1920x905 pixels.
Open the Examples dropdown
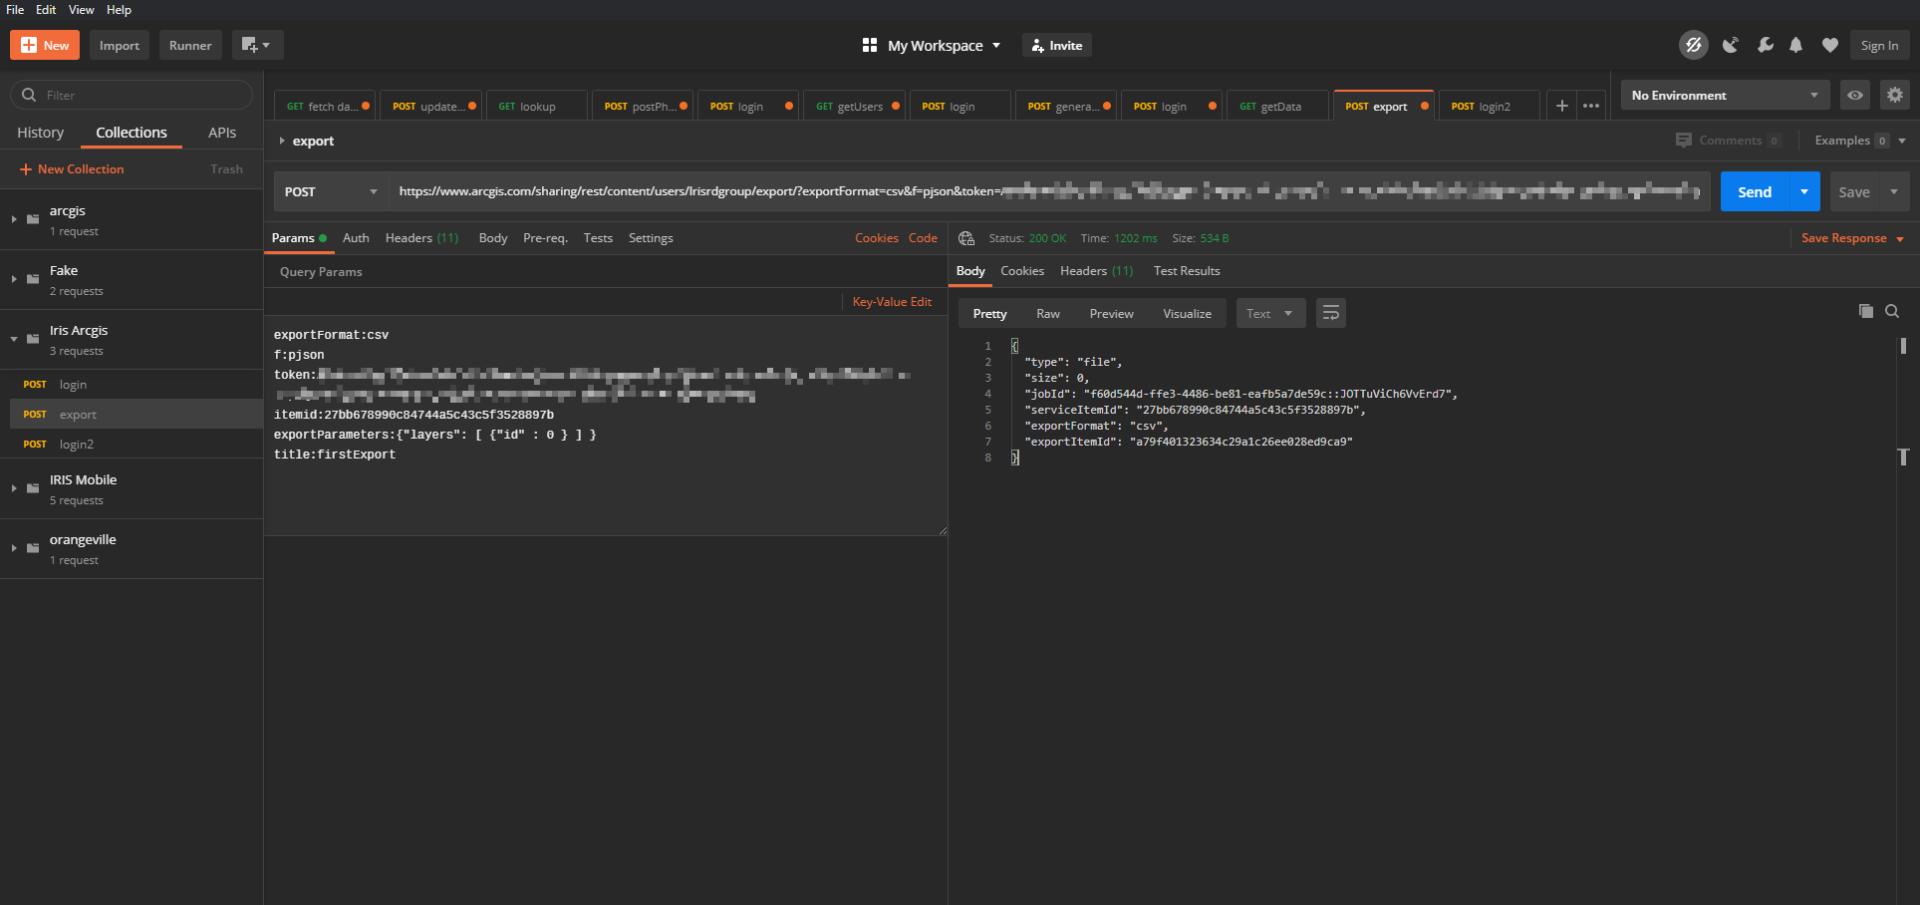pyautogui.click(x=1860, y=141)
